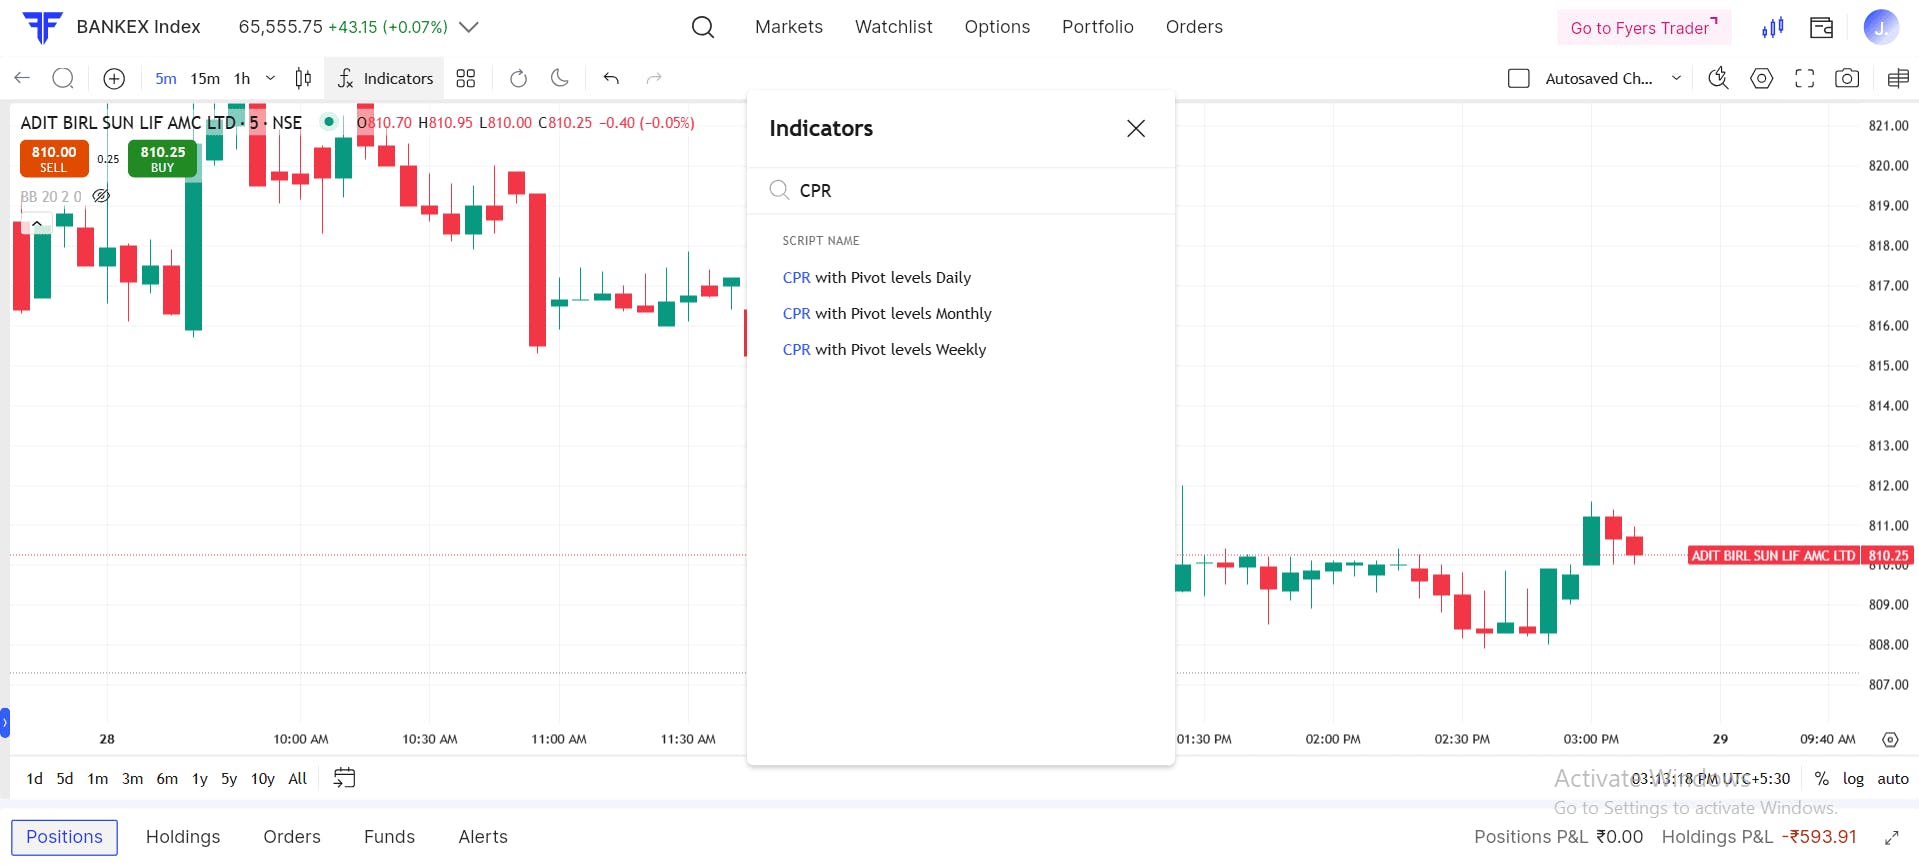Viewport: 1919px width, 865px height.
Task: Open the chart settings hexagon icon
Action: [1761, 78]
